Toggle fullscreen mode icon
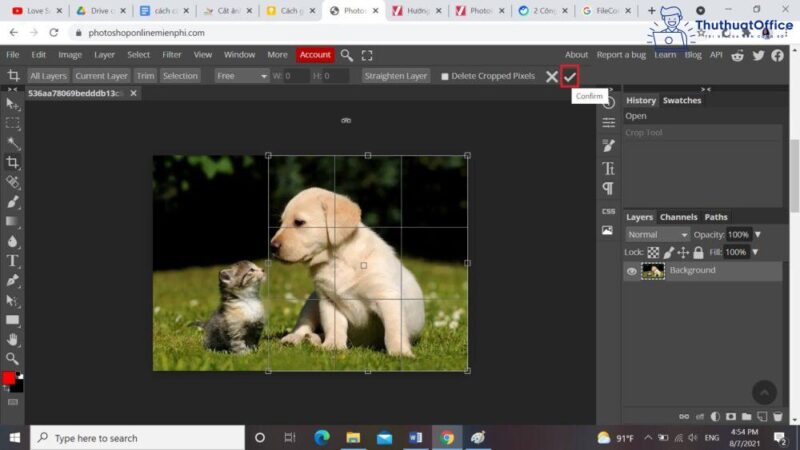 pos(367,55)
